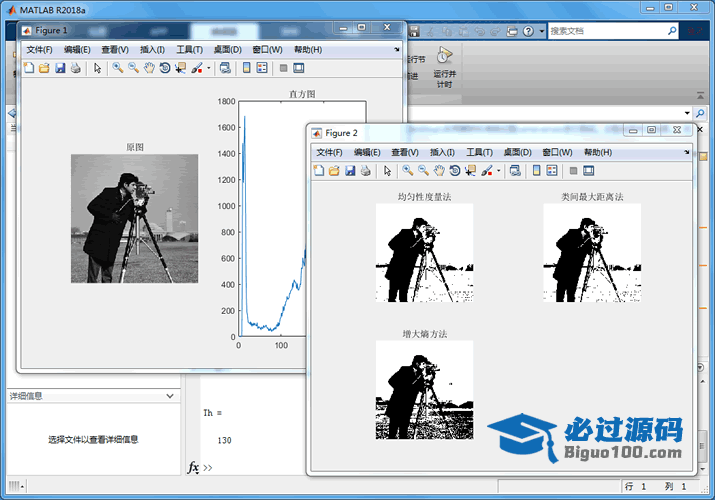The width and height of the screenshot is (715, 500).
Task: Open 文件(F) menu in Figure 1
Action: tap(39, 50)
